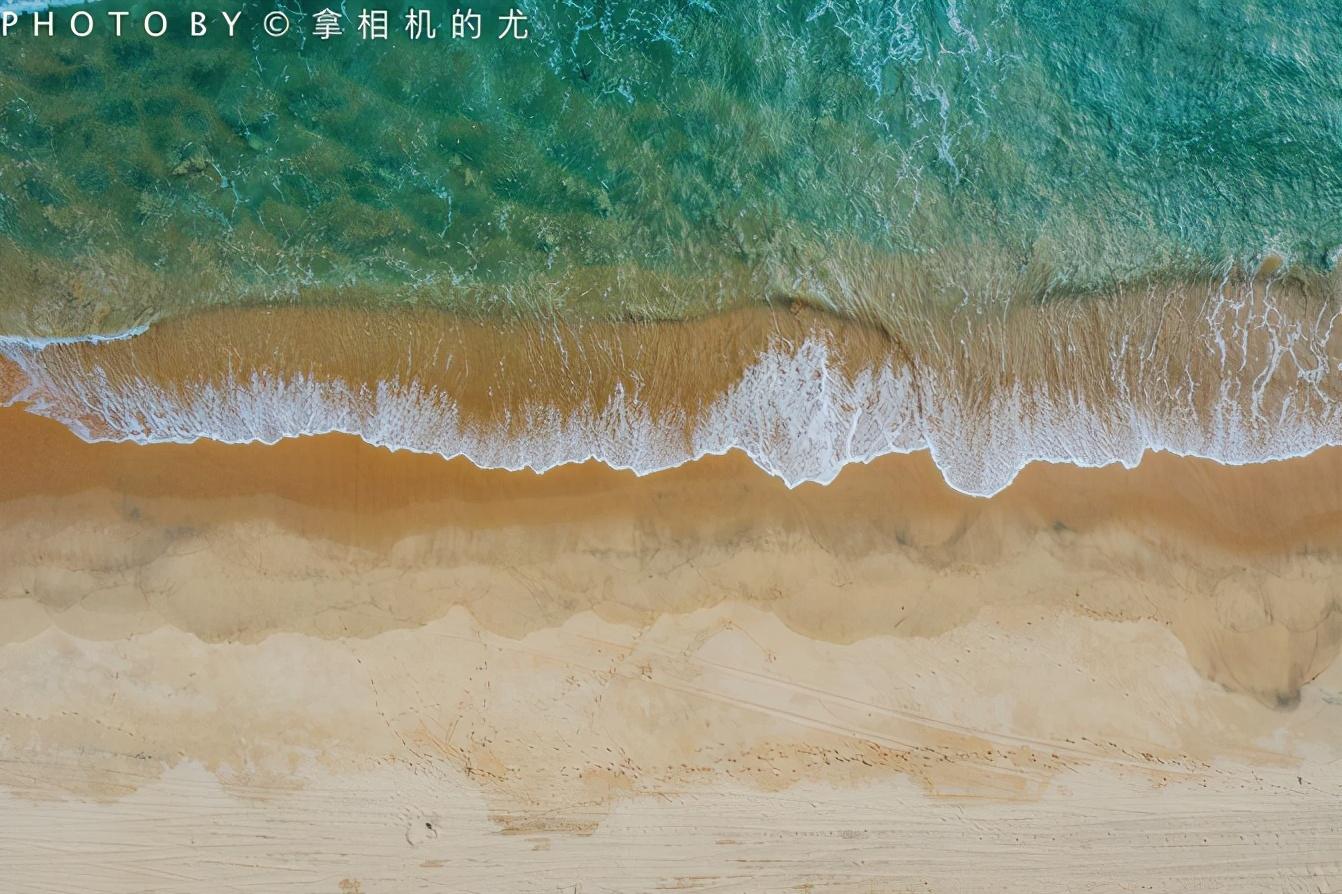The image size is (1342, 894).
Task: Click the copyright © symbol in watermark
Action: click(276, 25)
